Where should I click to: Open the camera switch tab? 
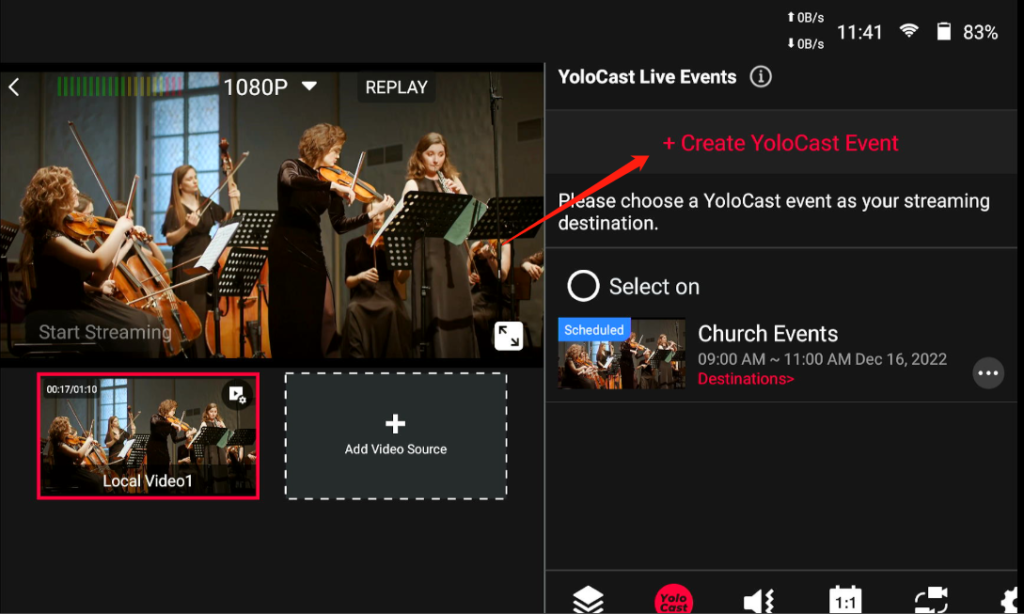pyautogui.click(x=931, y=600)
